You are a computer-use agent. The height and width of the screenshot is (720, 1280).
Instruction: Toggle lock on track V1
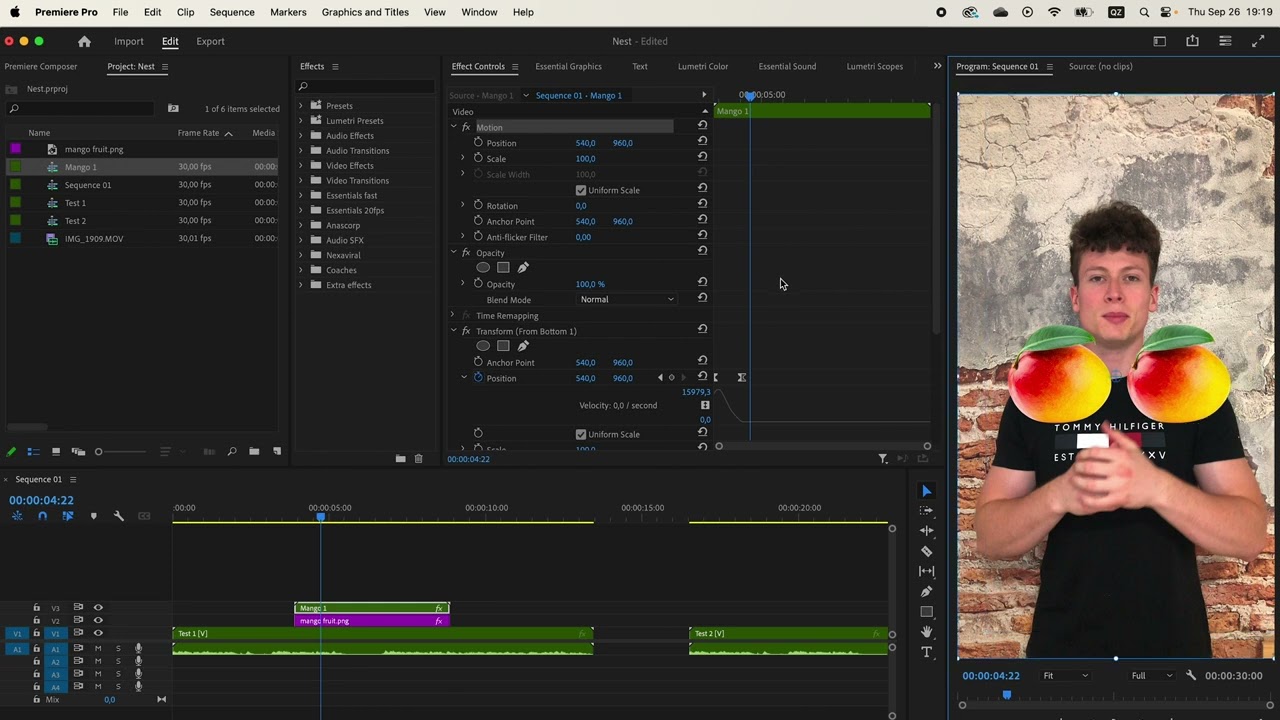tap(37, 633)
